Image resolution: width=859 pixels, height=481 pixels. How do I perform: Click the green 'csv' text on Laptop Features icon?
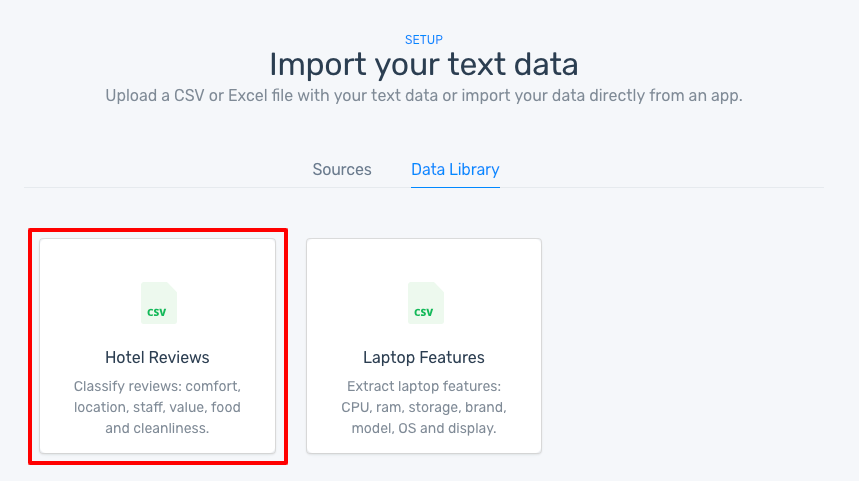coord(424,312)
